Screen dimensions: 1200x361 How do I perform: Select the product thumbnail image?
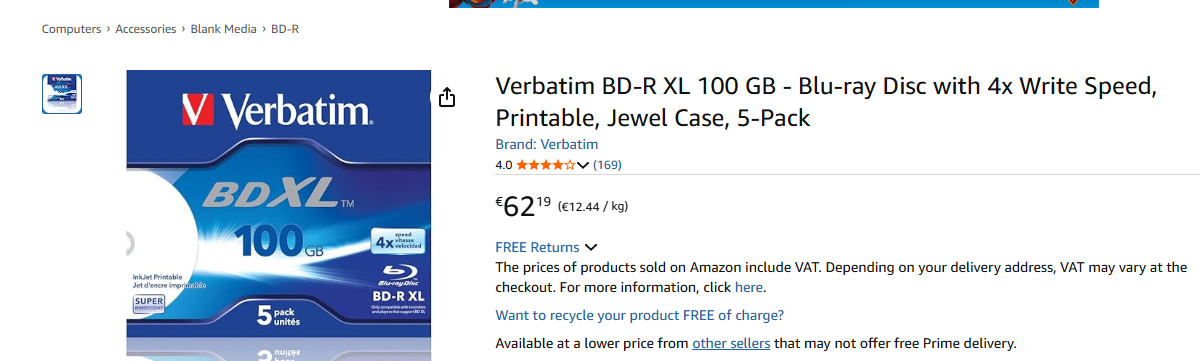[x=62, y=93]
